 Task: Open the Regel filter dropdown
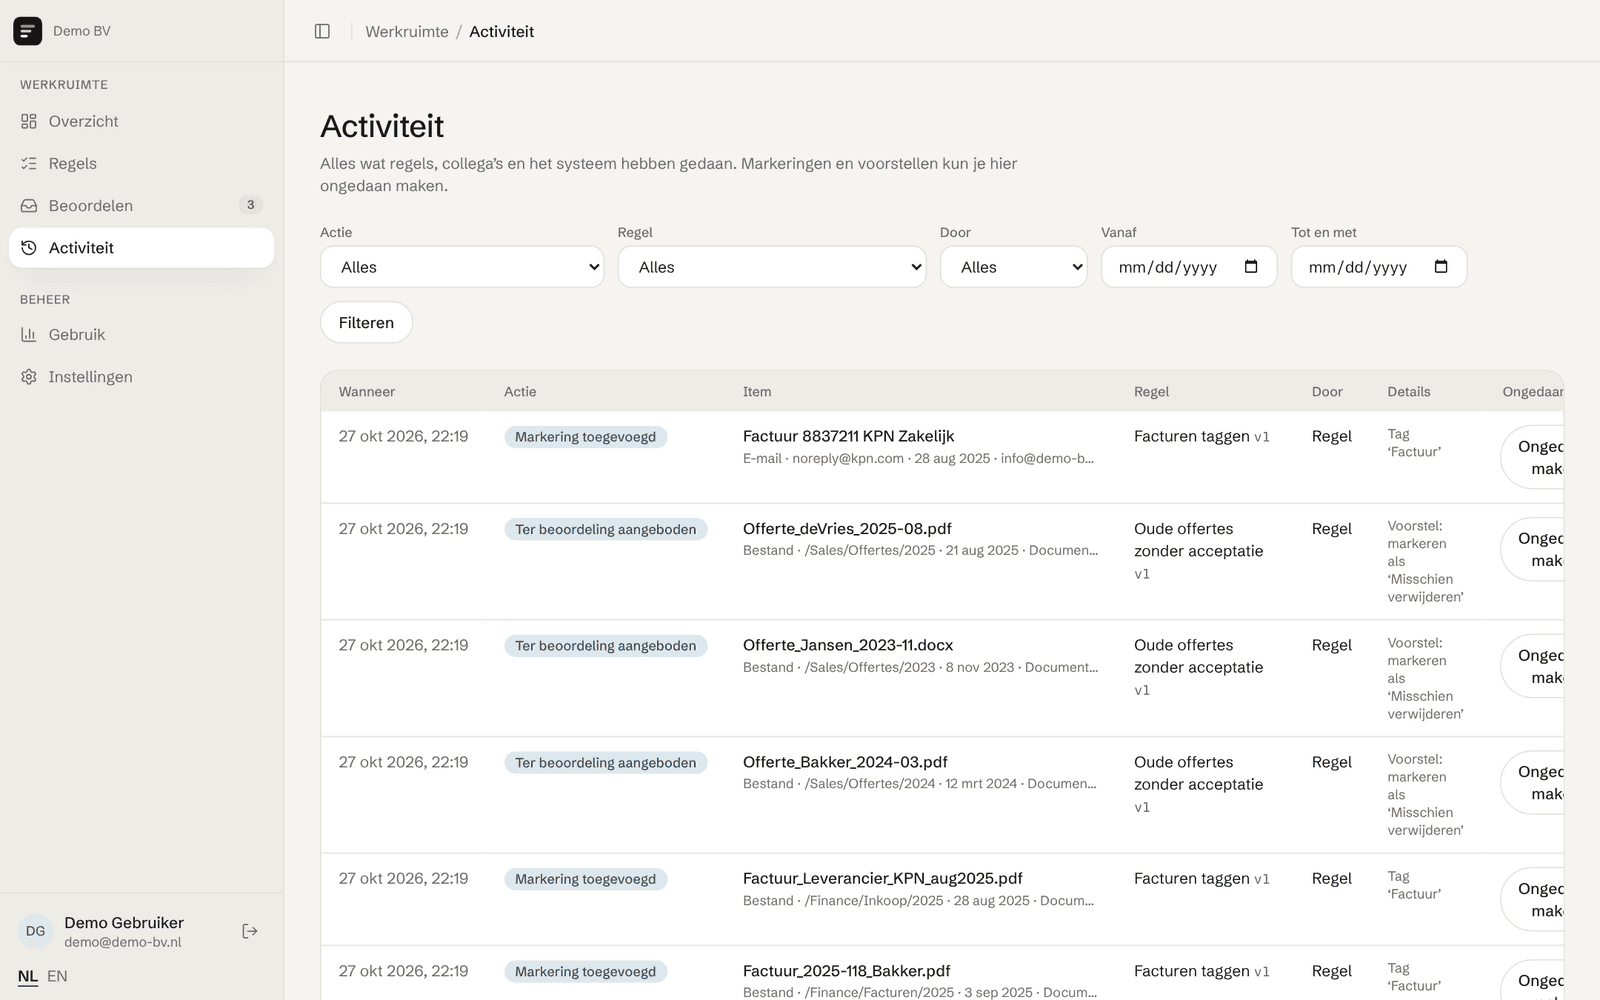pos(772,267)
